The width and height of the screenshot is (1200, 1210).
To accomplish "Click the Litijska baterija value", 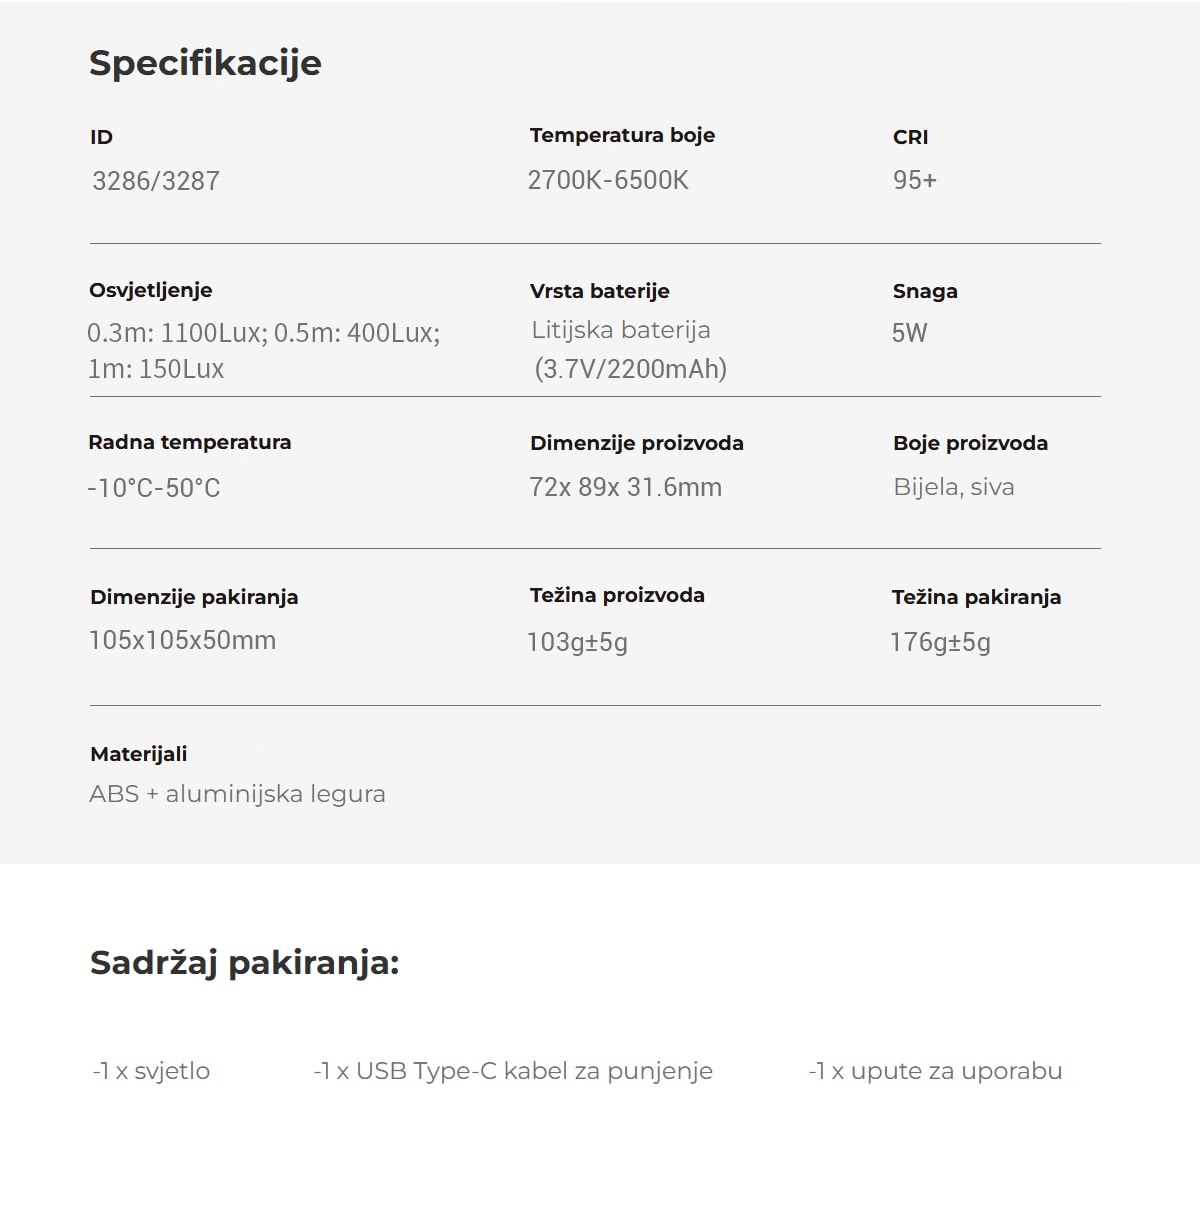I will pyautogui.click(x=620, y=330).
